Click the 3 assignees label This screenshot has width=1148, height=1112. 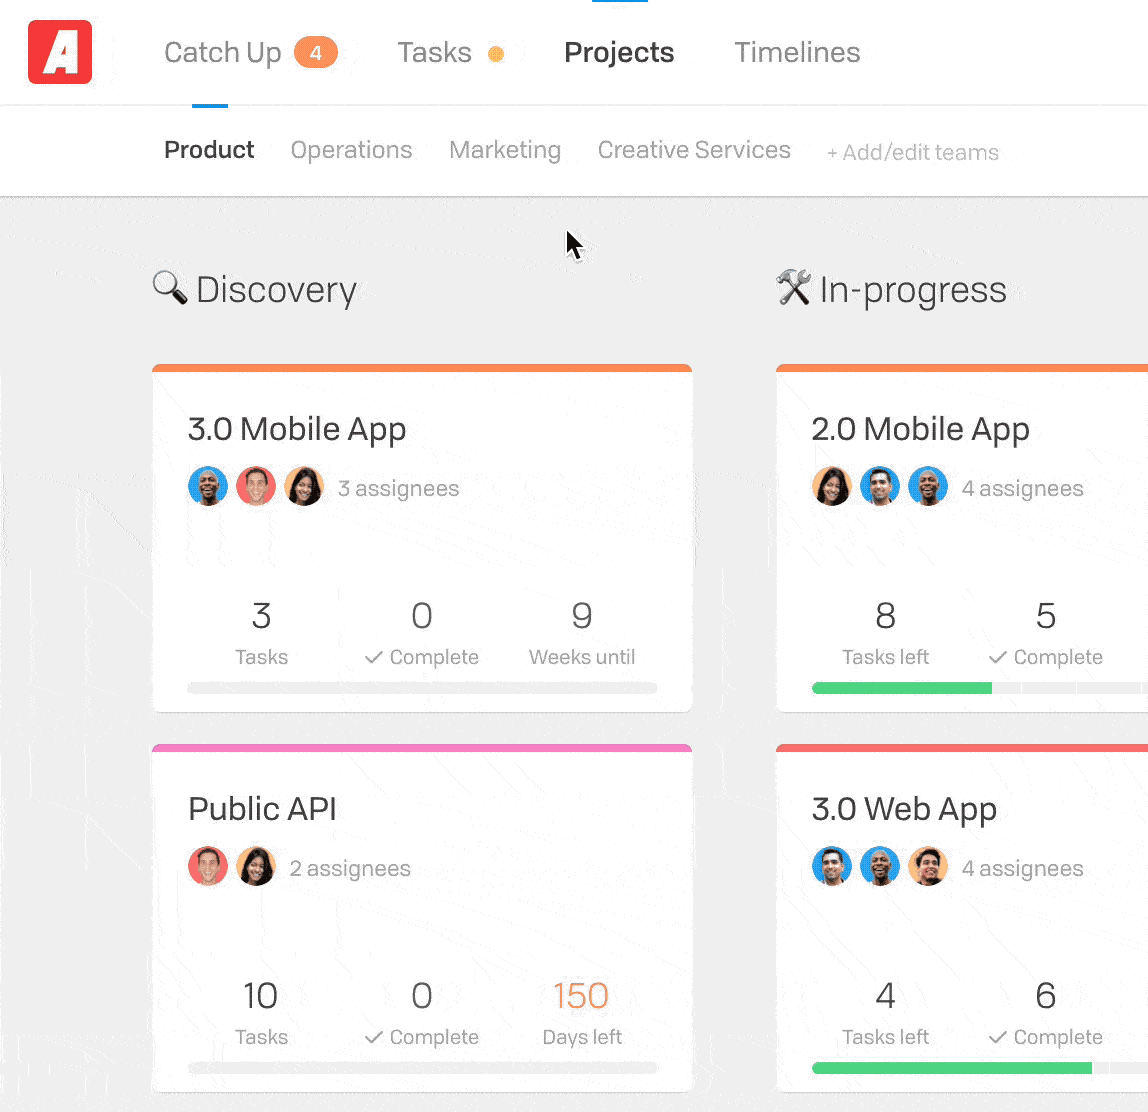pyautogui.click(x=398, y=488)
